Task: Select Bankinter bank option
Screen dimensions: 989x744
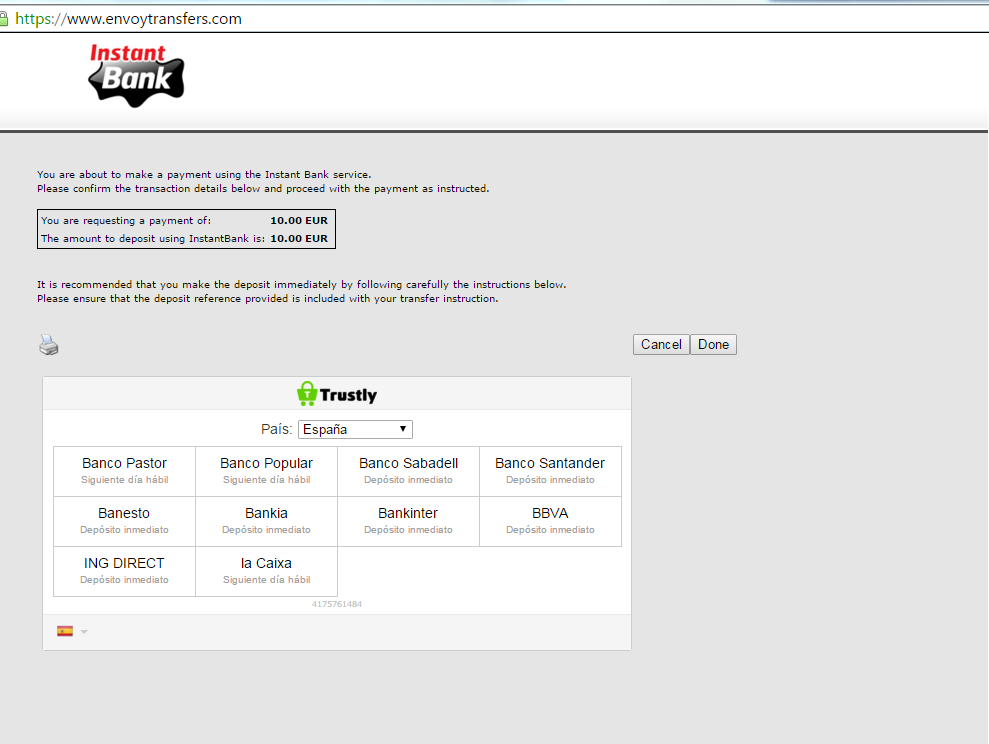Action: (408, 521)
